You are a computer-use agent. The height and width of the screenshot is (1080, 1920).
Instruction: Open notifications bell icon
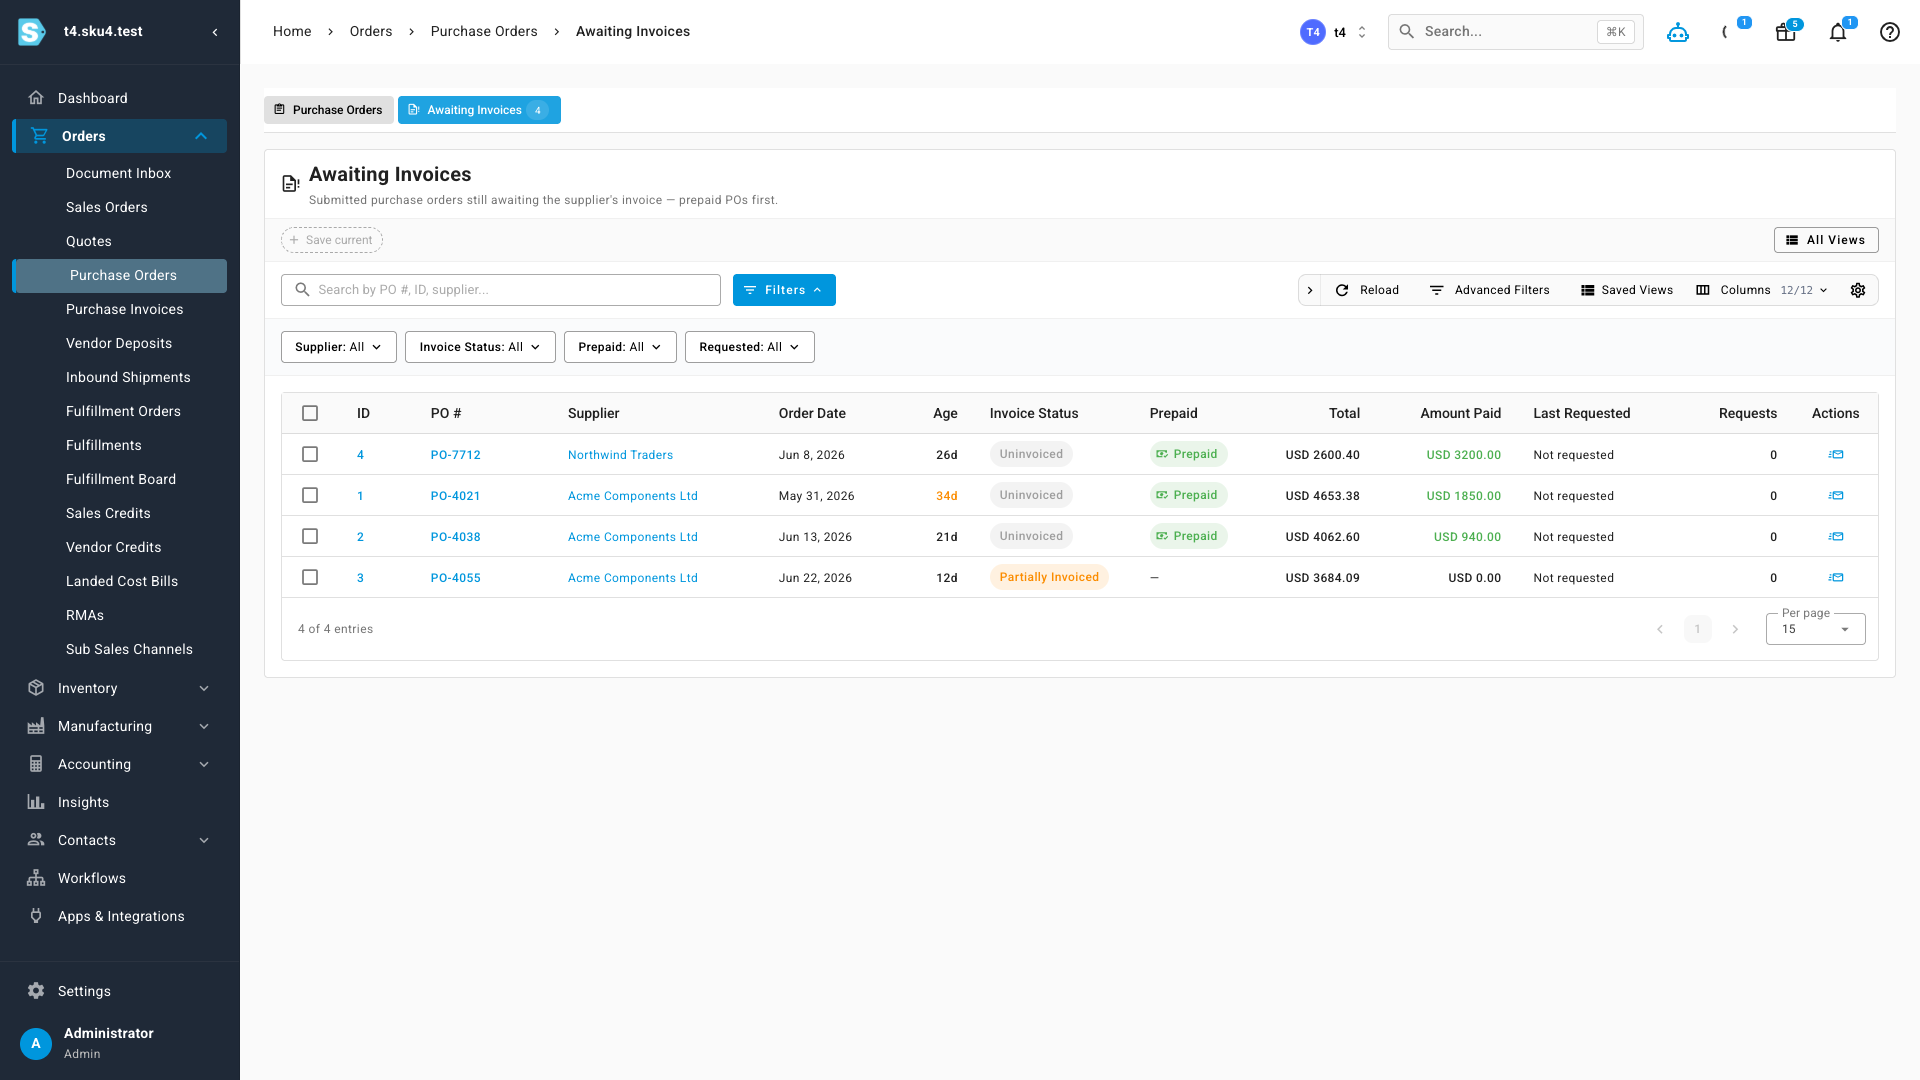coord(1838,32)
